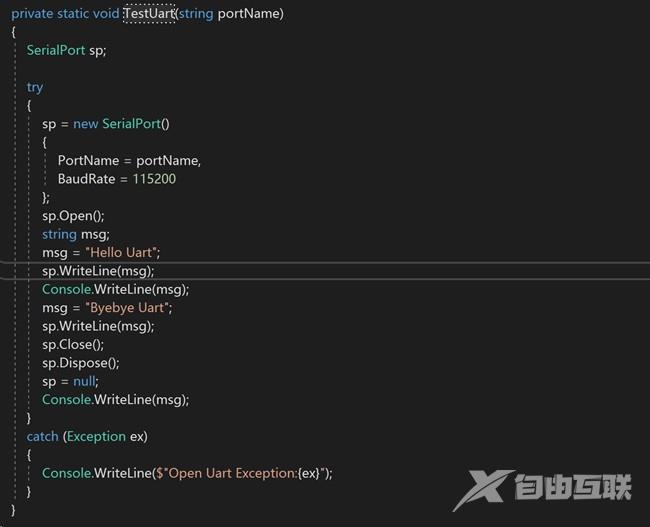This screenshot has width=650, height=527.
Task: Place cursor on sp.Open() call
Action: 73,215
